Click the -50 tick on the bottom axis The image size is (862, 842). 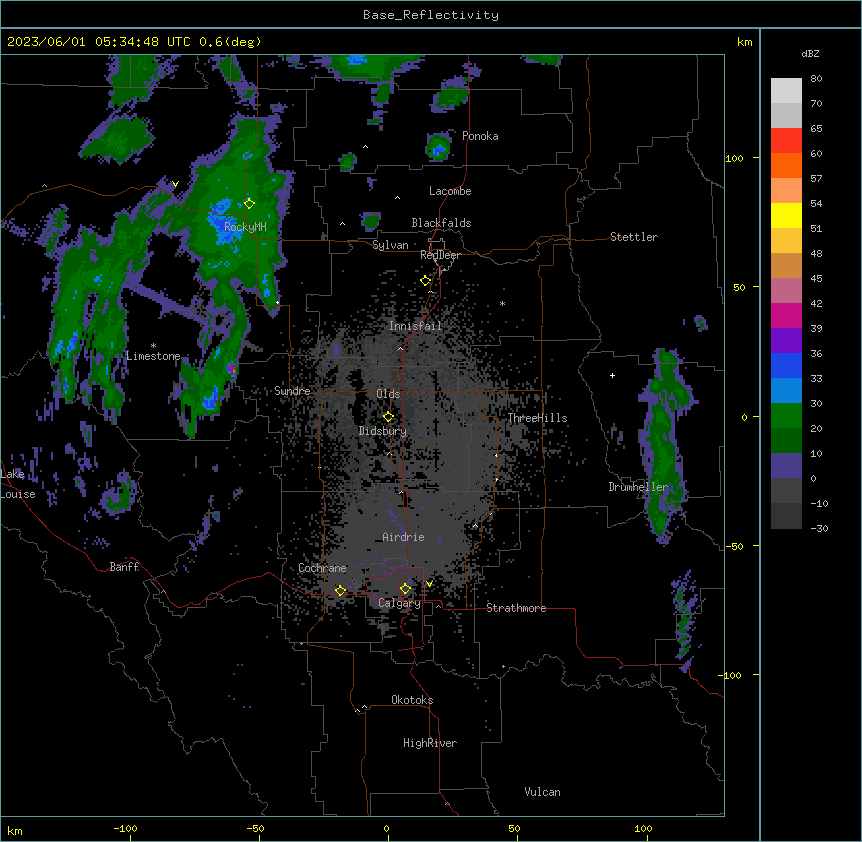pyautogui.click(x=255, y=828)
